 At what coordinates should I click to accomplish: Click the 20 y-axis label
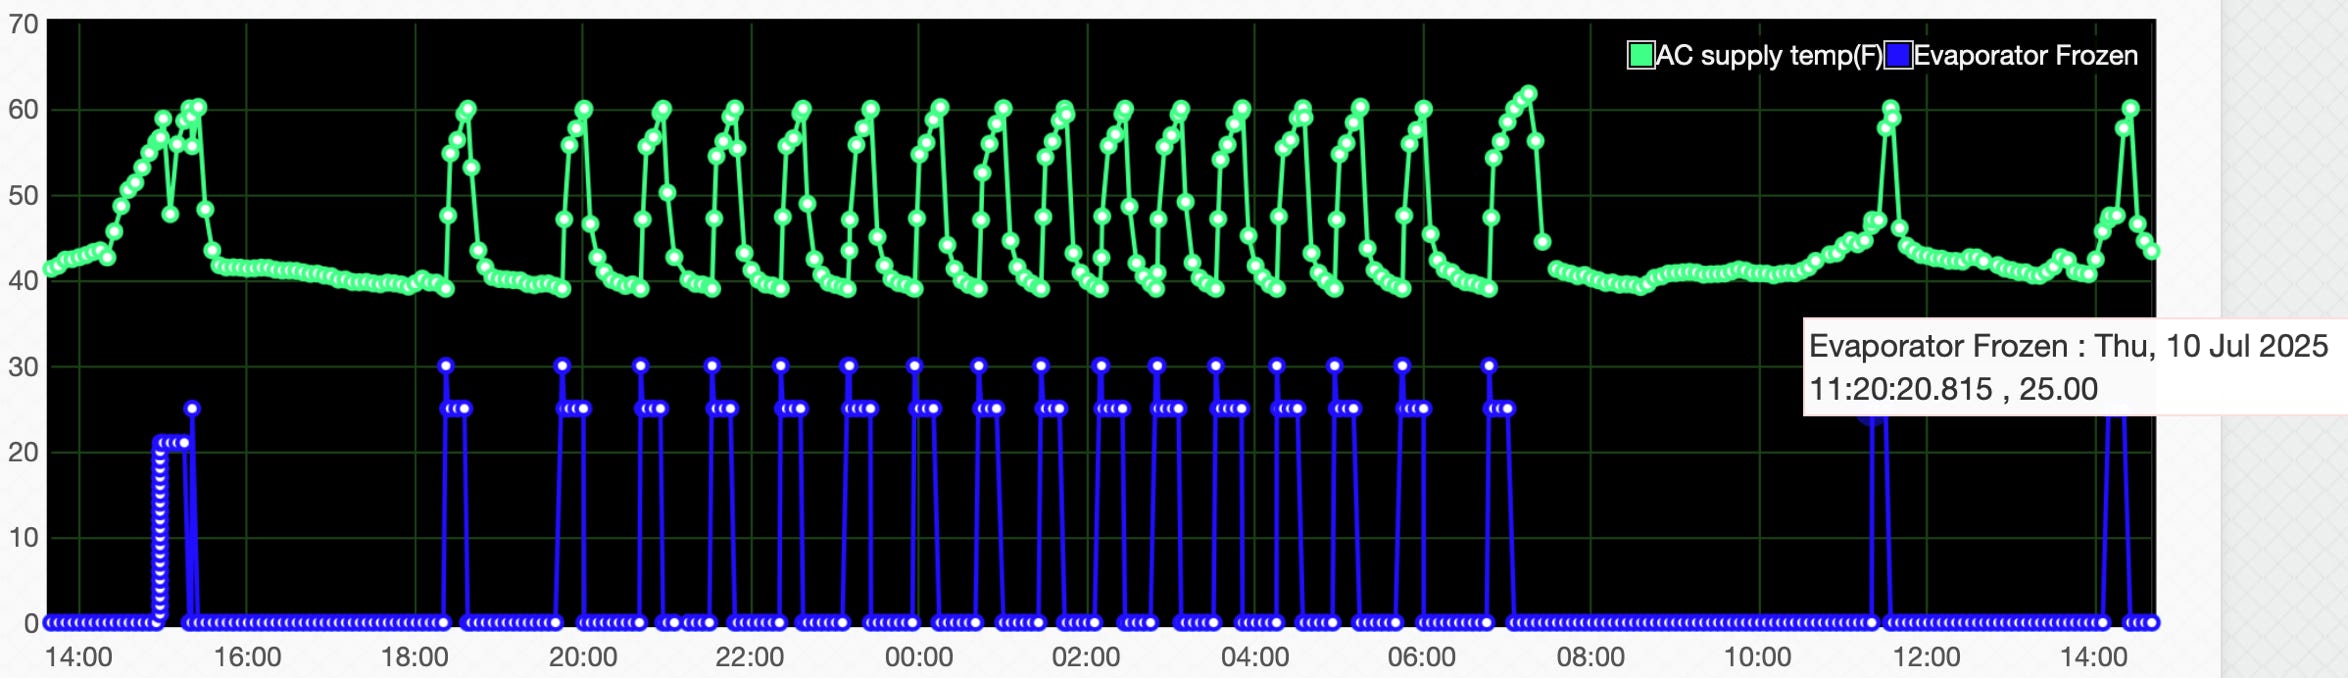tap(23, 452)
